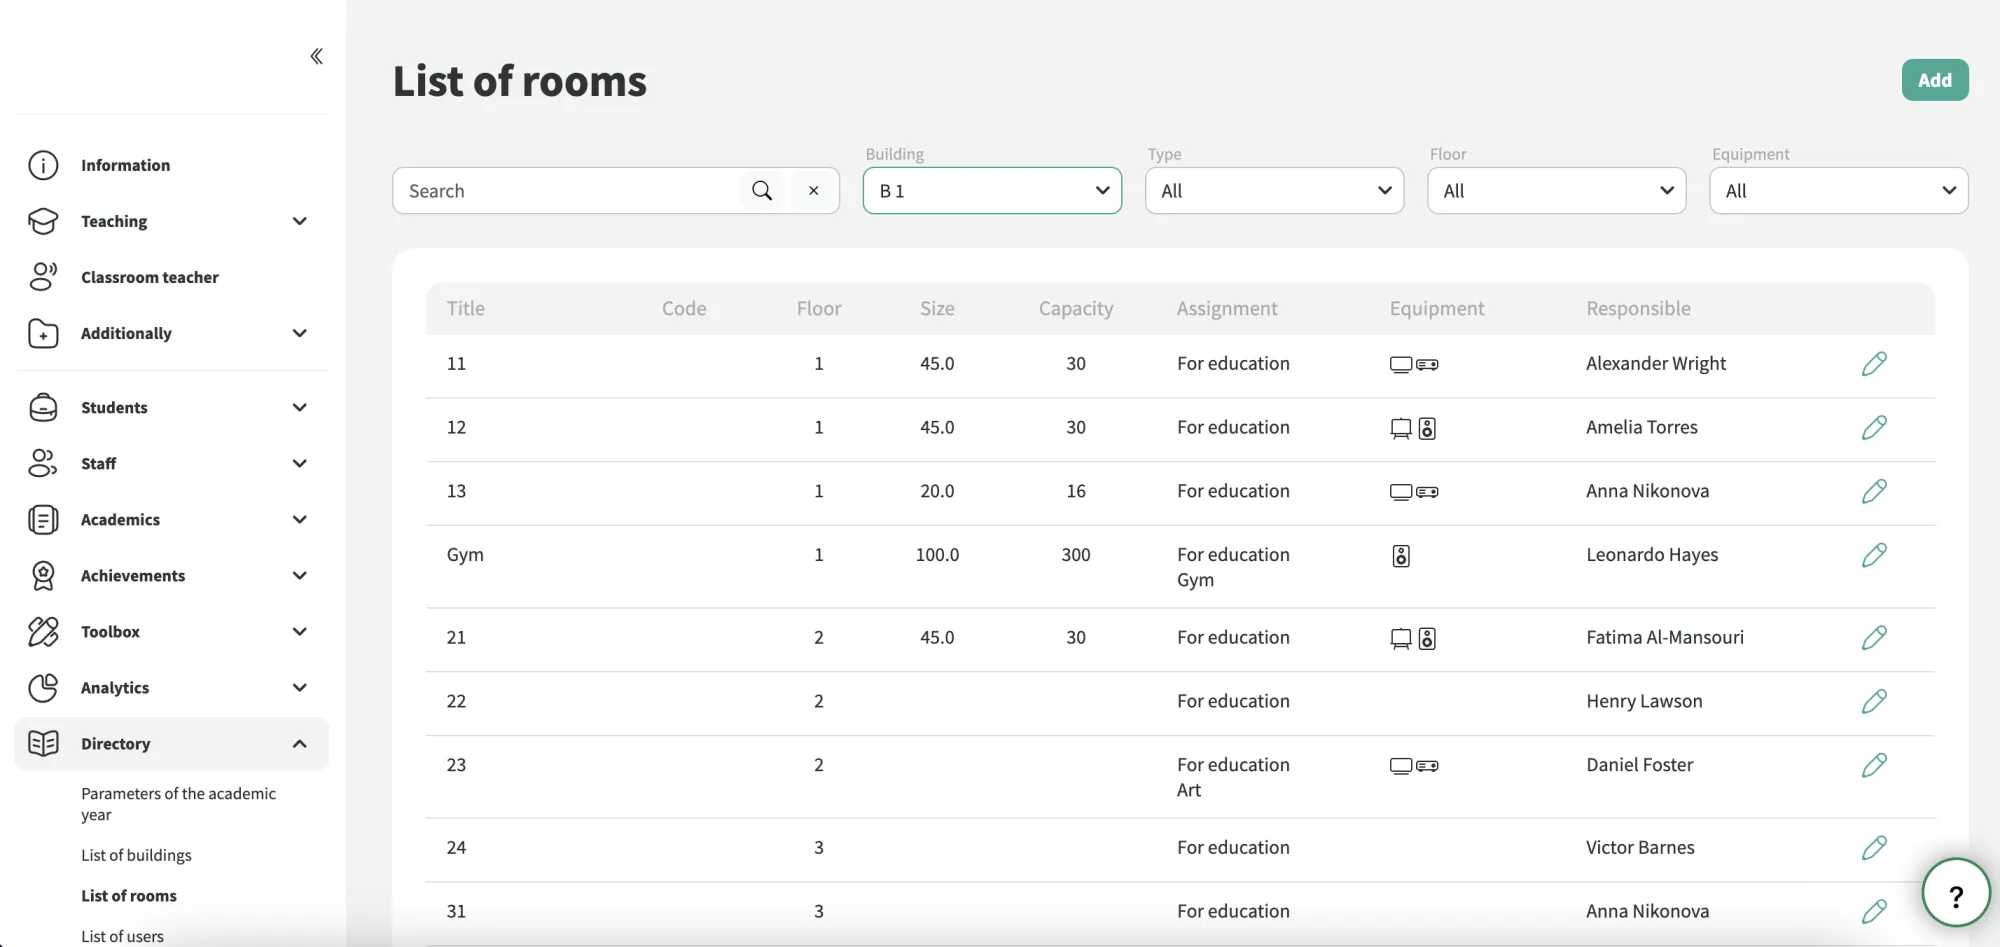
Task: Focus the Search input field
Action: point(568,190)
